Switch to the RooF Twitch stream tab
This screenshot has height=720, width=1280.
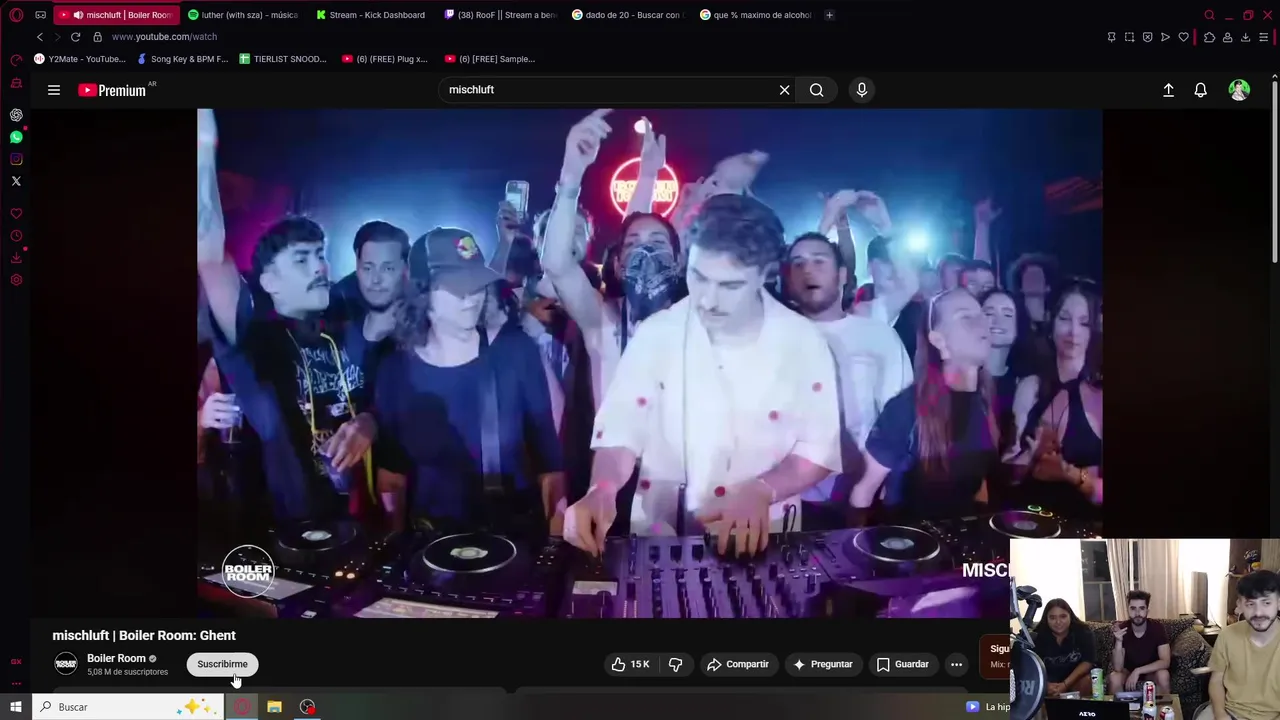pyautogui.click(x=499, y=15)
